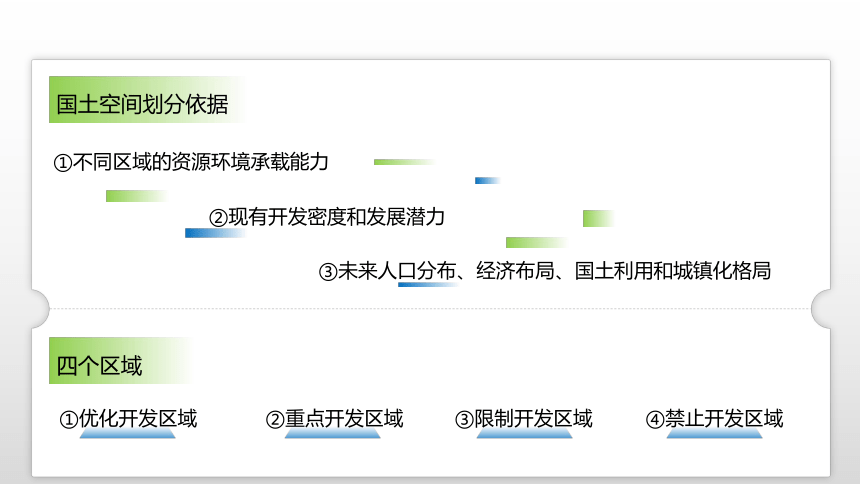860x484 pixels.
Task: Click the green bar below ①不同区域 text
Action: click(x=137, y=196)
